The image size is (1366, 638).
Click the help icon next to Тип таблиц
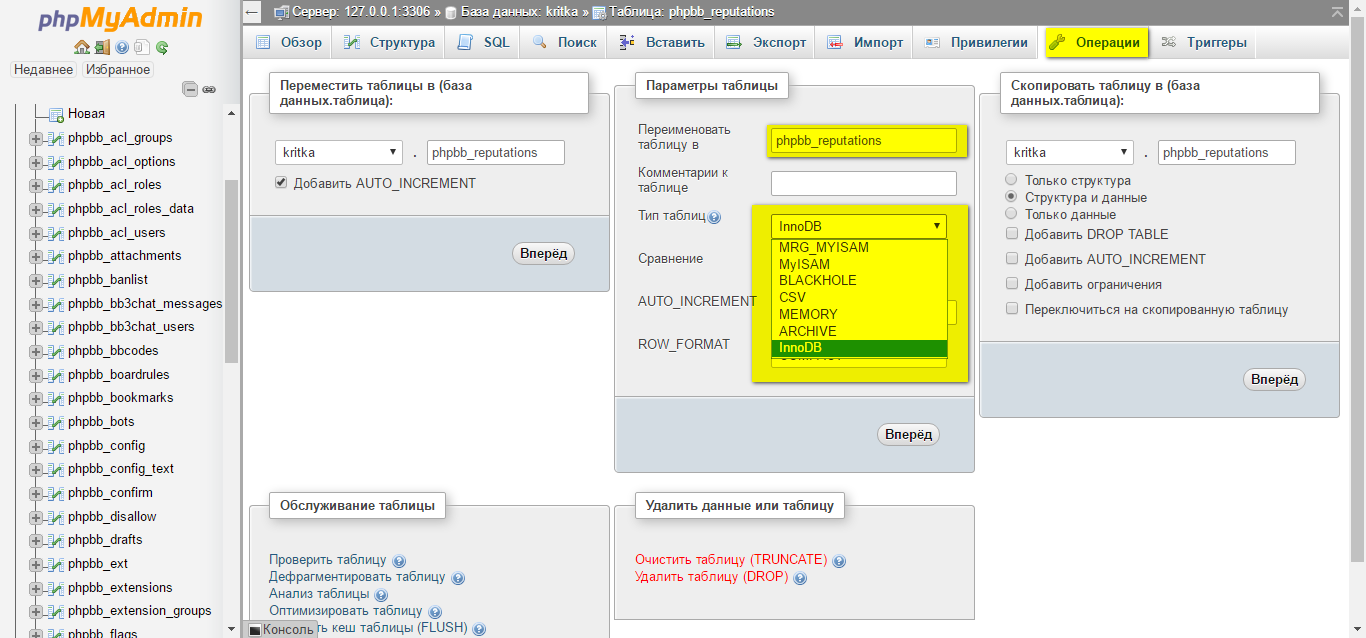[714, 217]
